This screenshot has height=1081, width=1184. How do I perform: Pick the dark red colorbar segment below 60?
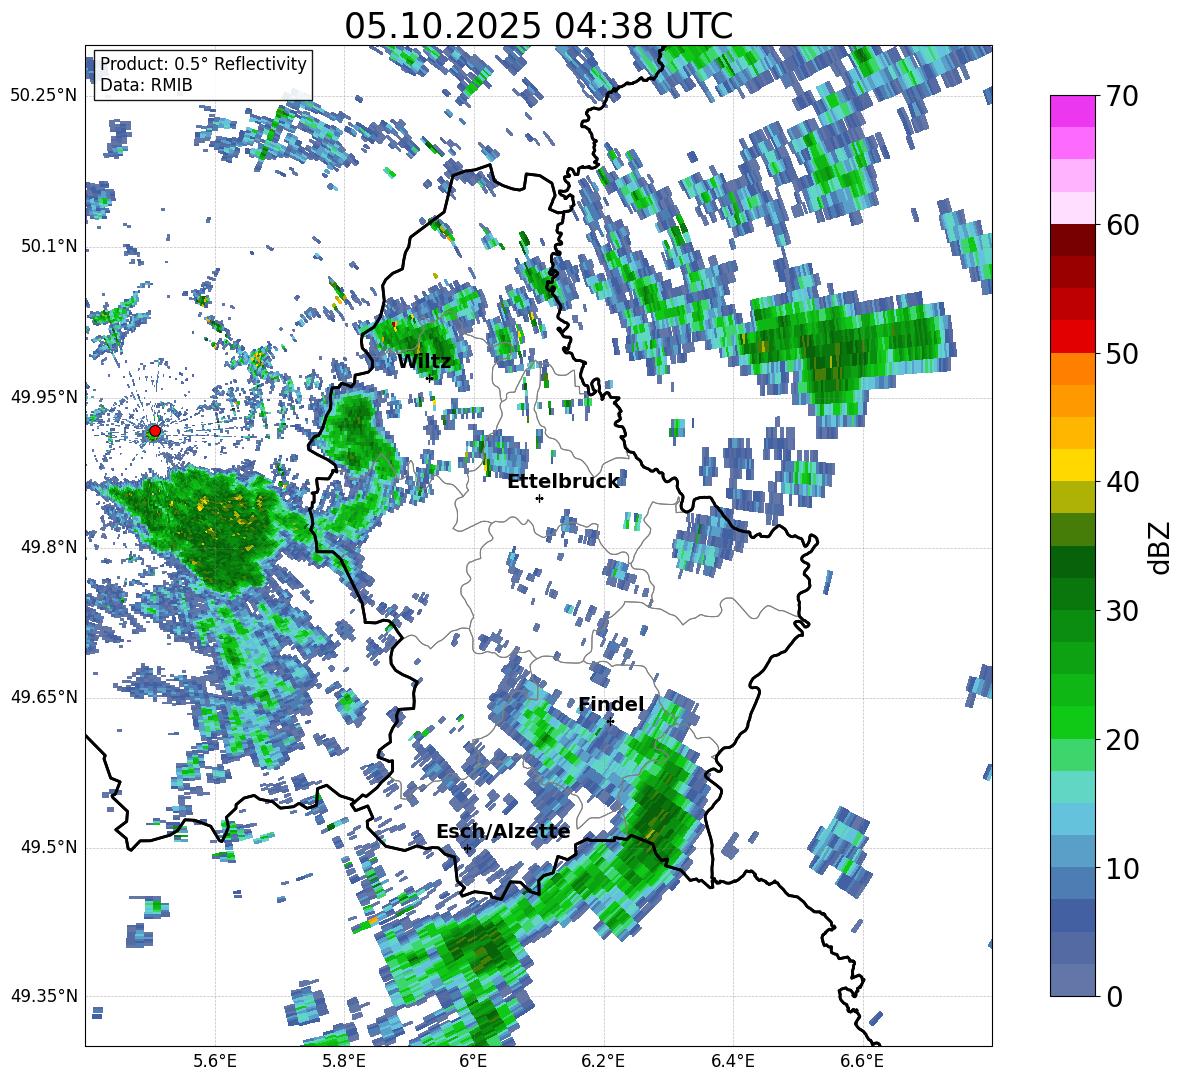click(x=1072, y=240)
